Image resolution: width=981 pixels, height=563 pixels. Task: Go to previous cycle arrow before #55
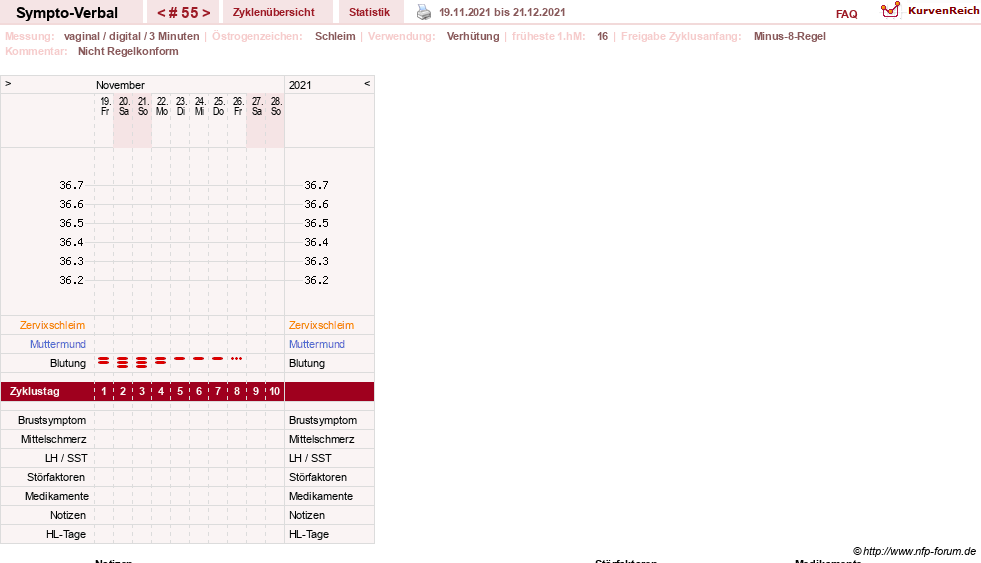point(161,13)
